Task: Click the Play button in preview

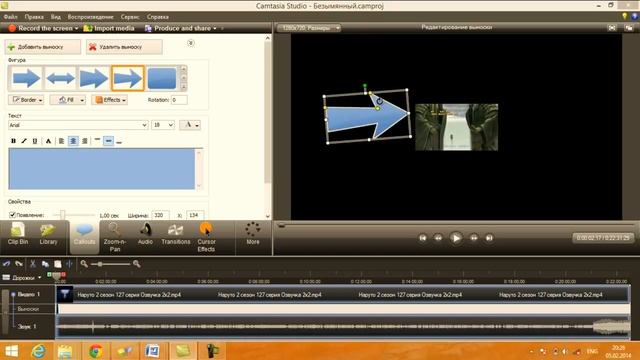Action: pos(456,238)
